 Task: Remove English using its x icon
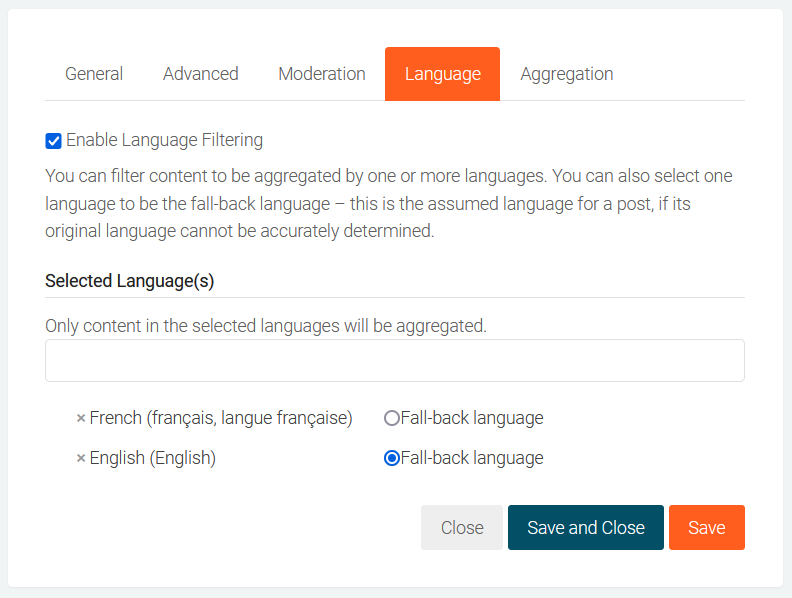pos(81,459)
